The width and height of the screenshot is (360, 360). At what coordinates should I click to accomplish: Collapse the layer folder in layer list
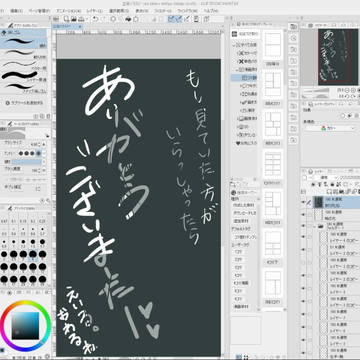[x=315, y=227]
